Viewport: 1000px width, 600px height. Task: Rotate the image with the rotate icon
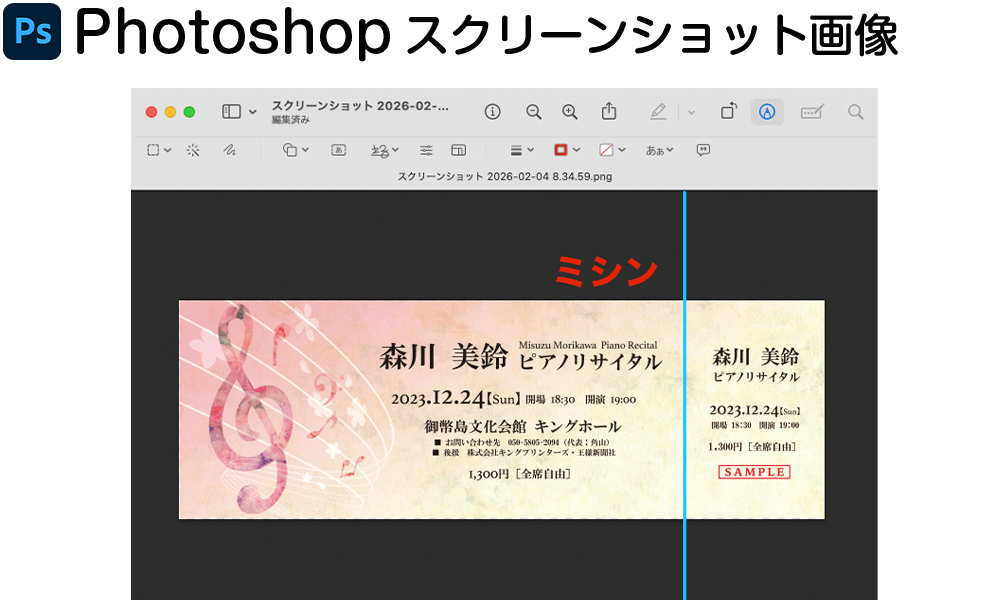(x=729, y=112)
